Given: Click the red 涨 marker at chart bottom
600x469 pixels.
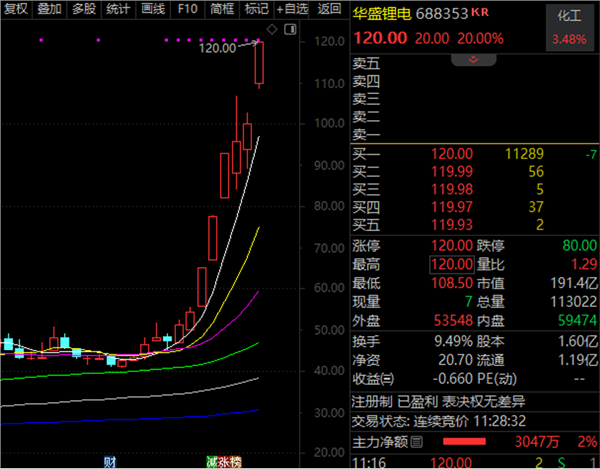Looking at the screenshot, I should [224, 462].
